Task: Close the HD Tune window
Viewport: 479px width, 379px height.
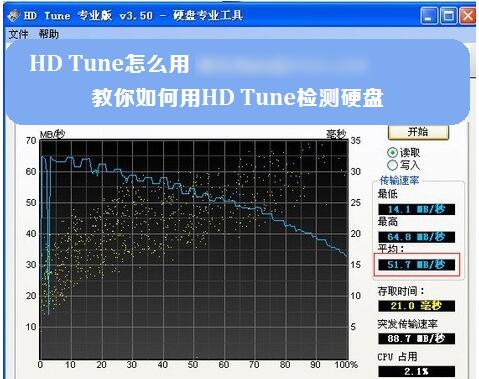Action: 467,16
